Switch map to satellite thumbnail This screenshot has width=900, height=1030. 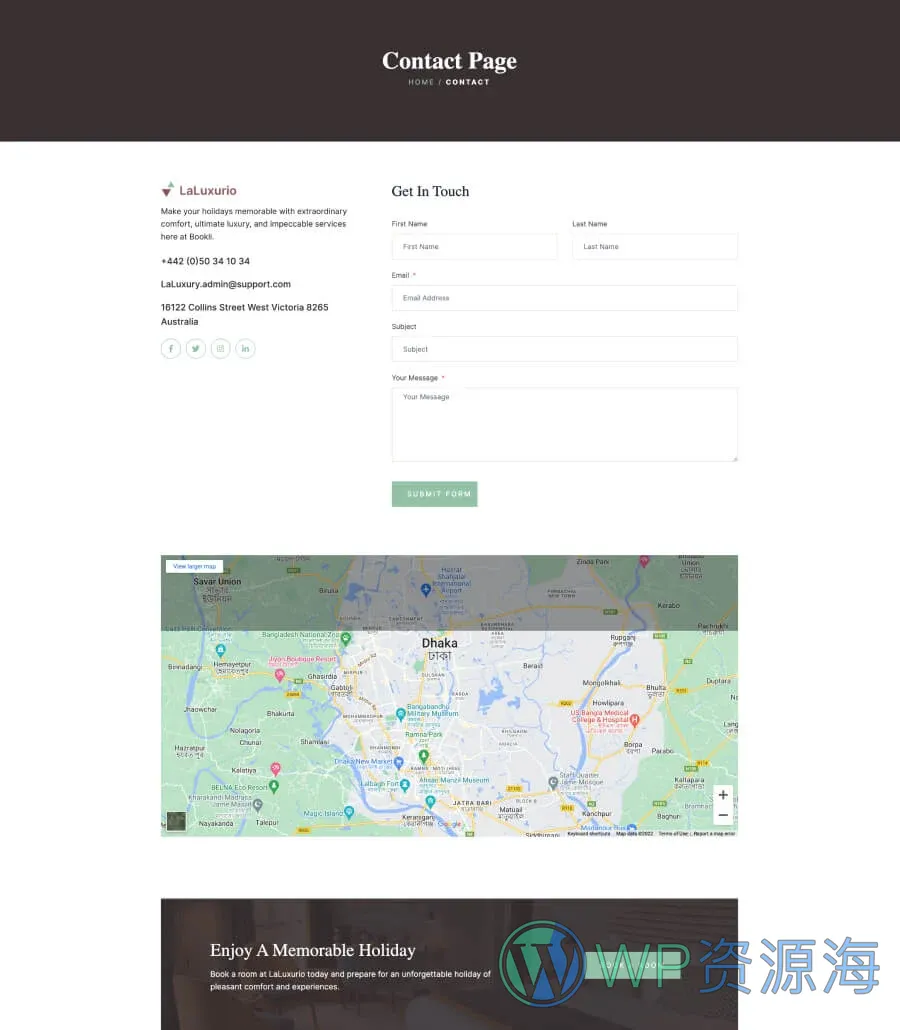pos(176,820)
